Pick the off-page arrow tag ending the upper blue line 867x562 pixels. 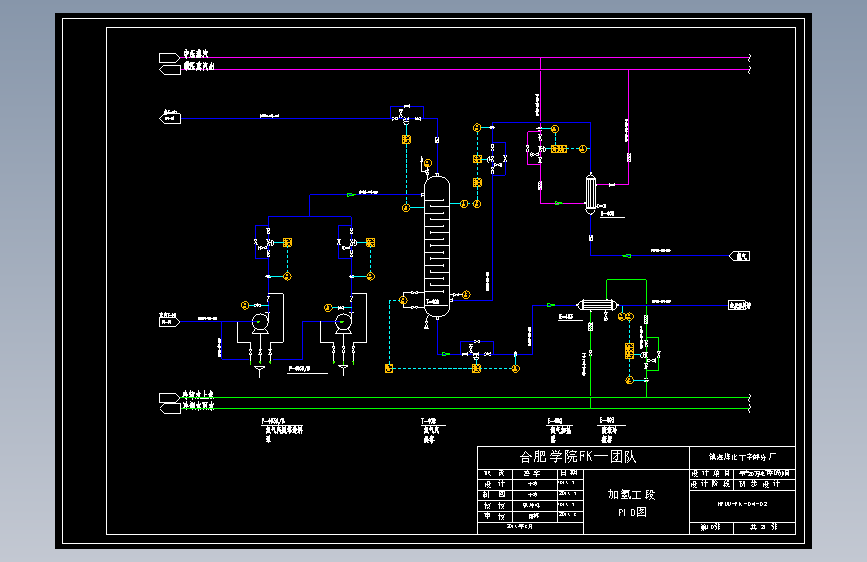tap(170, 118)
